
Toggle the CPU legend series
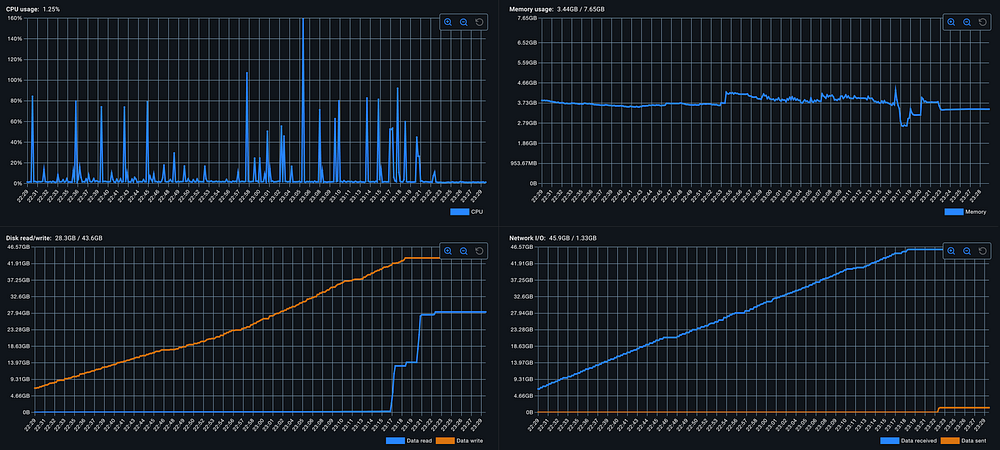pos(467,212)
